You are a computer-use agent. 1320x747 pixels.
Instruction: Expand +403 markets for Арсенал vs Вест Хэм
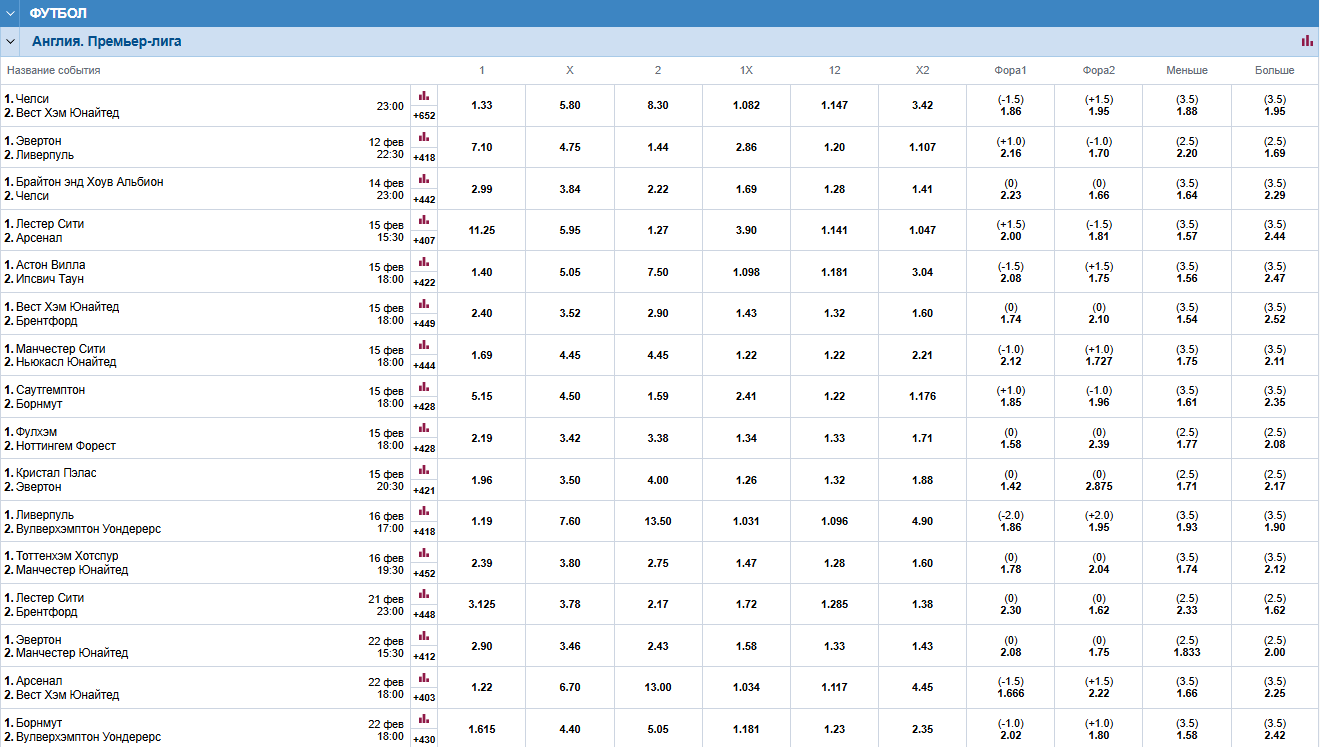point(424,698)
